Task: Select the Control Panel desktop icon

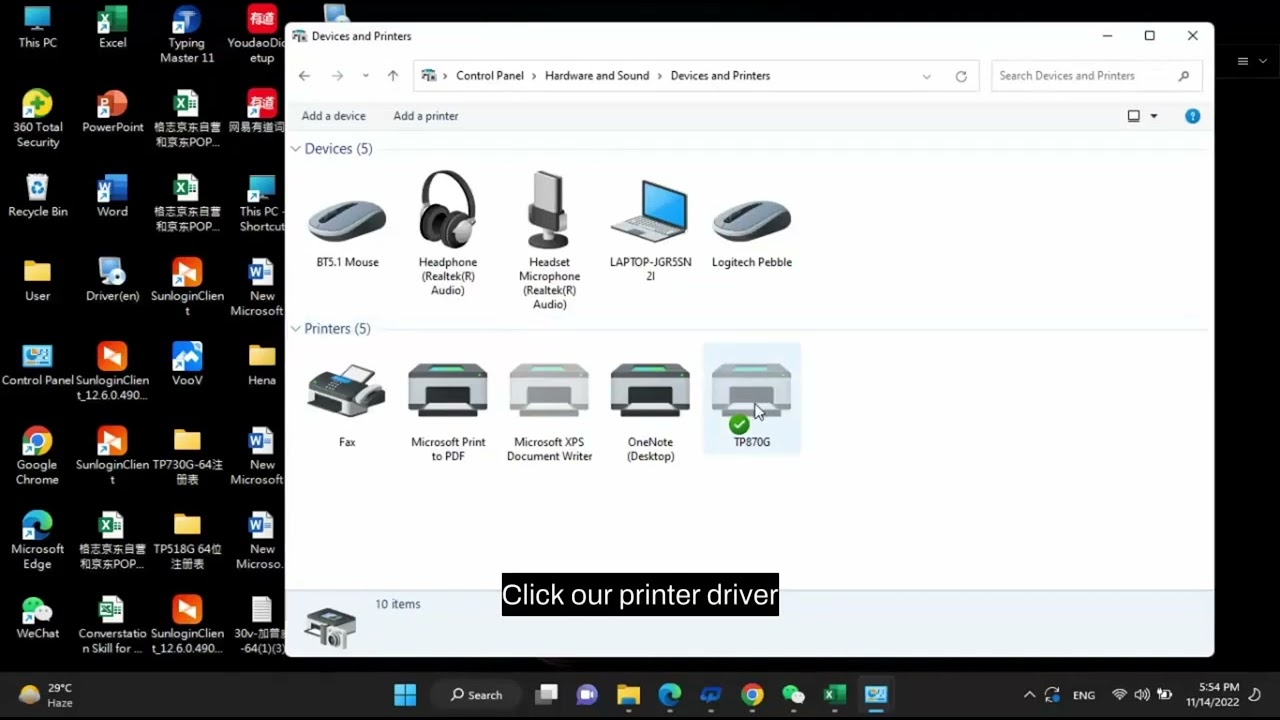Action: tap(37, 365)
